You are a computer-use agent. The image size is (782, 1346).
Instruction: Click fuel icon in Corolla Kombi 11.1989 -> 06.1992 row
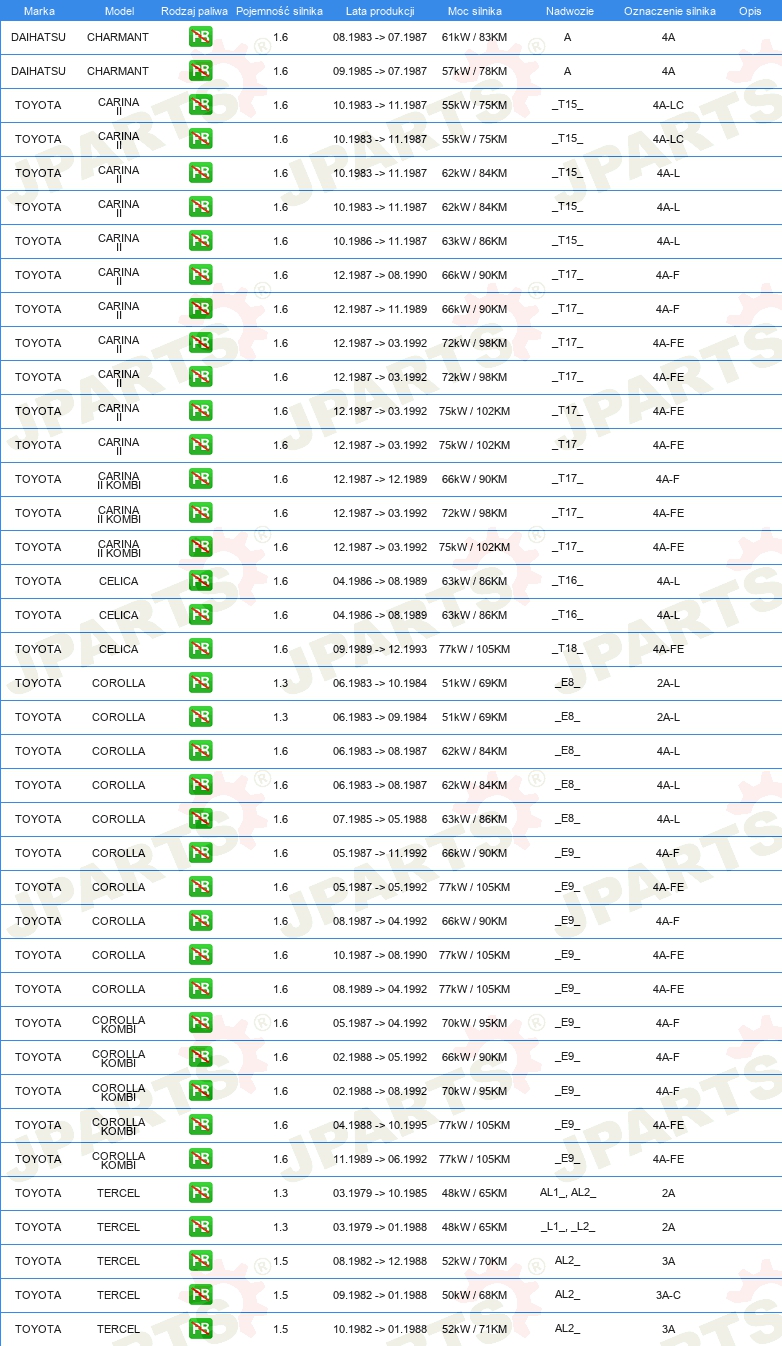coord(200,1159)
